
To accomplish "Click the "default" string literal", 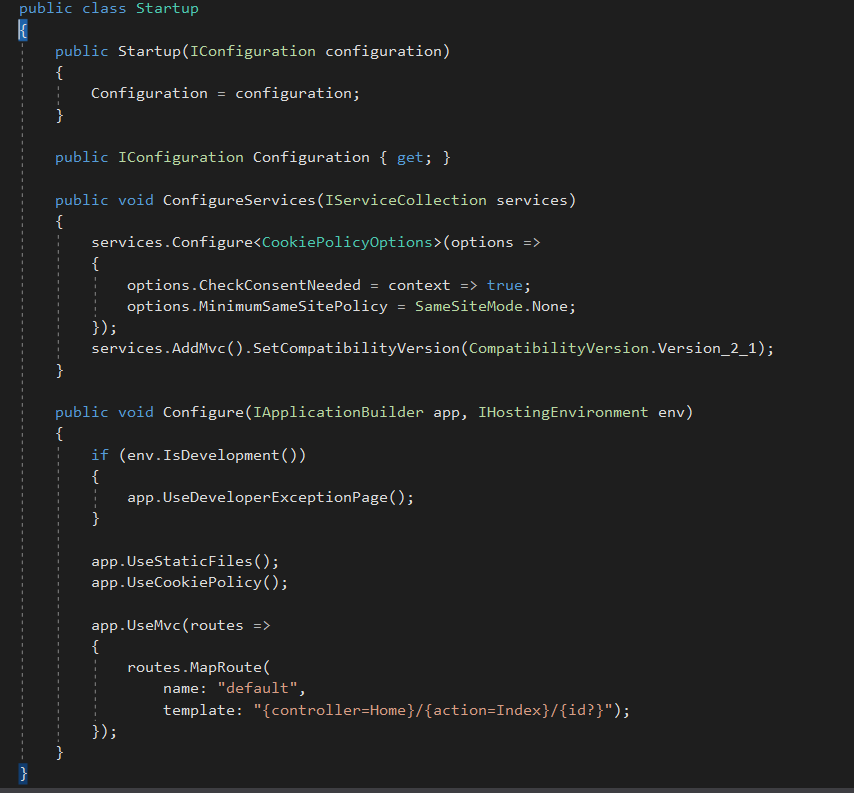I will [257, 688].
